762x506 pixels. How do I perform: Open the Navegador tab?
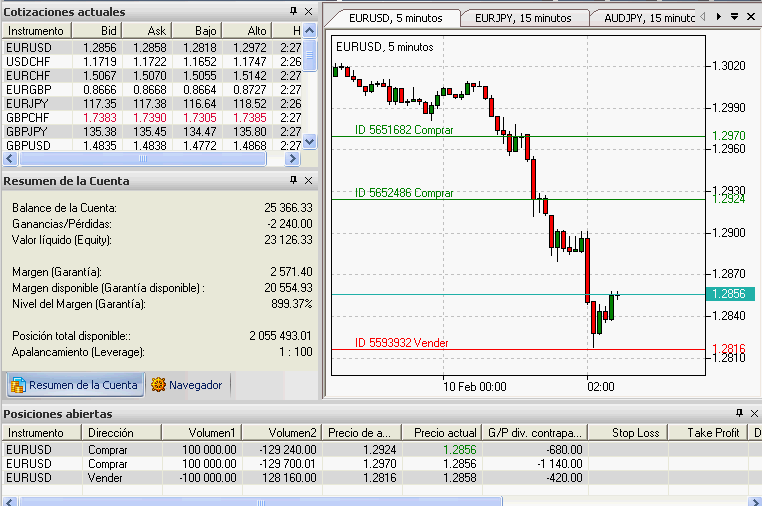[x=187, y=385]
